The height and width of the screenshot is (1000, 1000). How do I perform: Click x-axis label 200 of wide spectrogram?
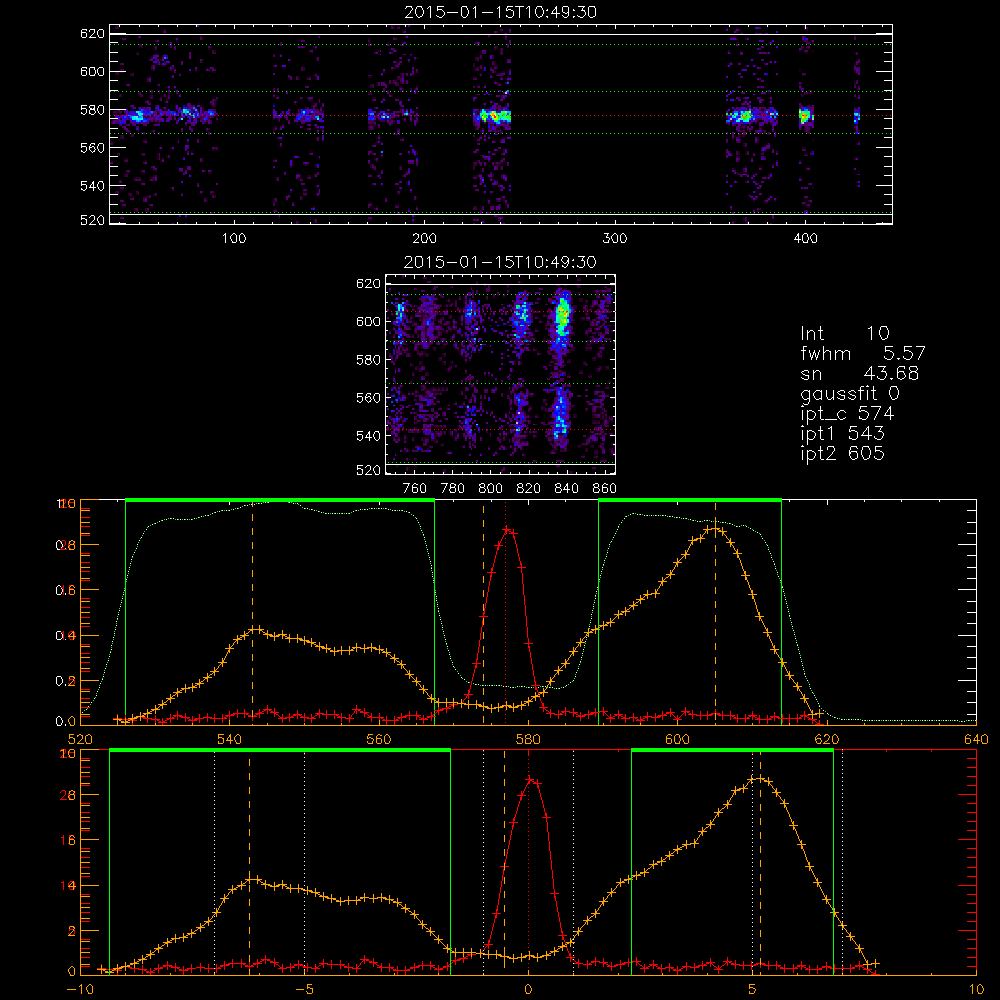pyautogui.click(x=424, y=239)
